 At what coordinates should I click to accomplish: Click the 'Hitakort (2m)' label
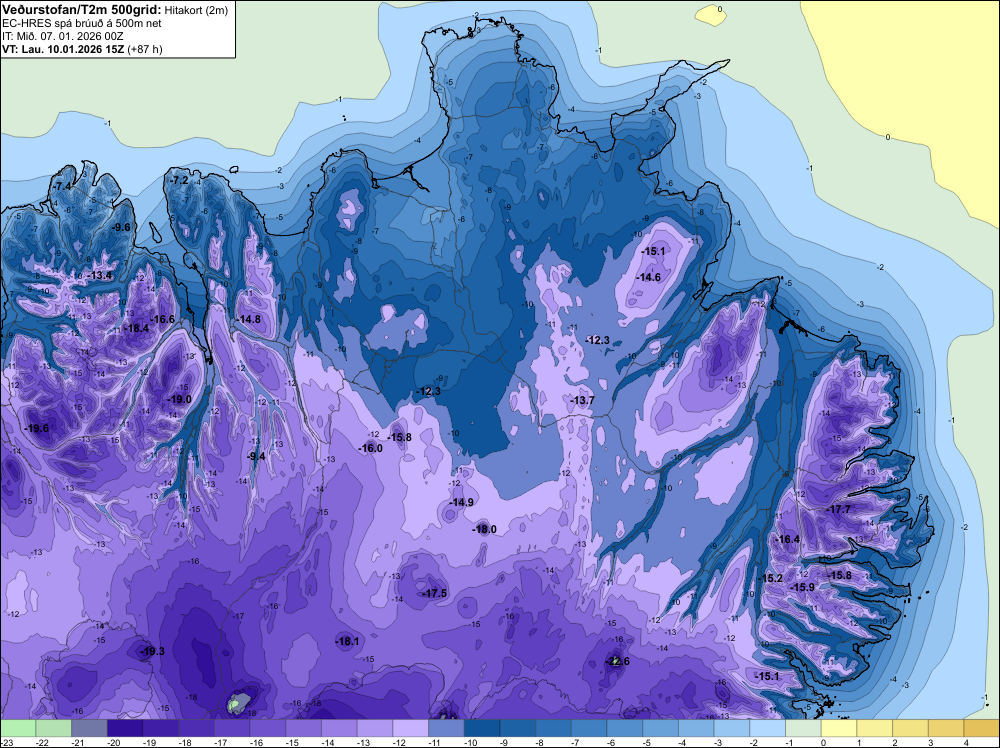click(196, 10)
